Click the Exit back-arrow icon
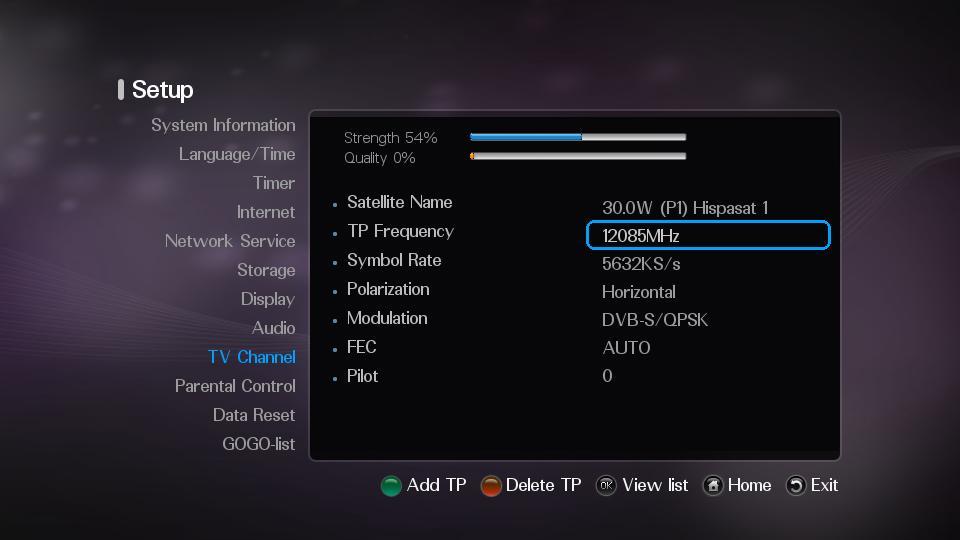This screenshot has height=540, width=960. click(795, 486)
